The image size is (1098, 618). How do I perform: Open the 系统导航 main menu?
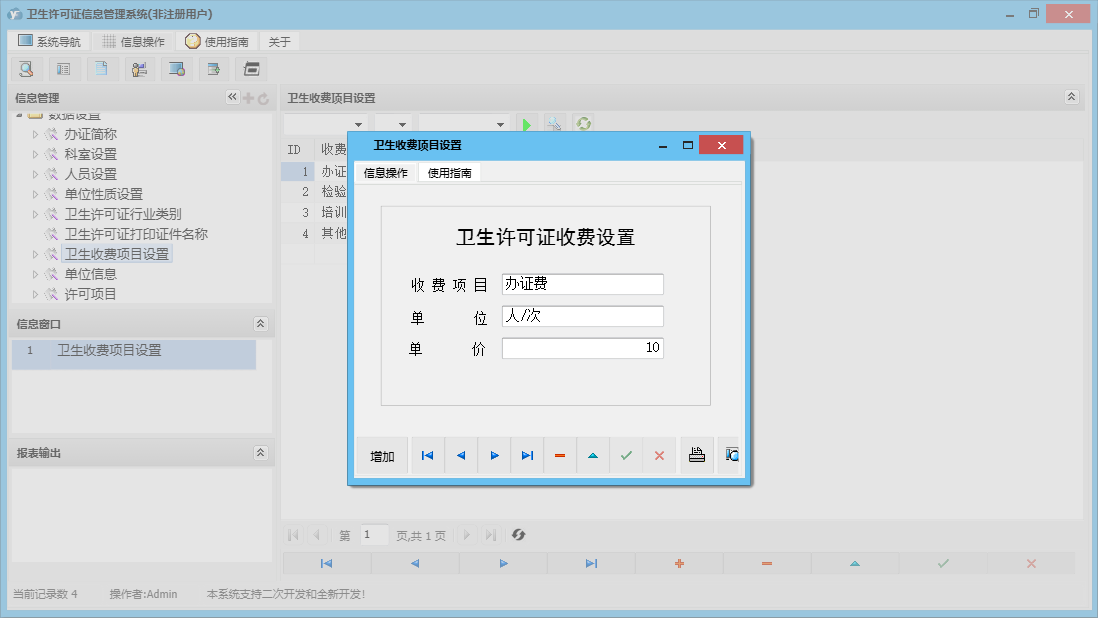(x=49, y=42)
